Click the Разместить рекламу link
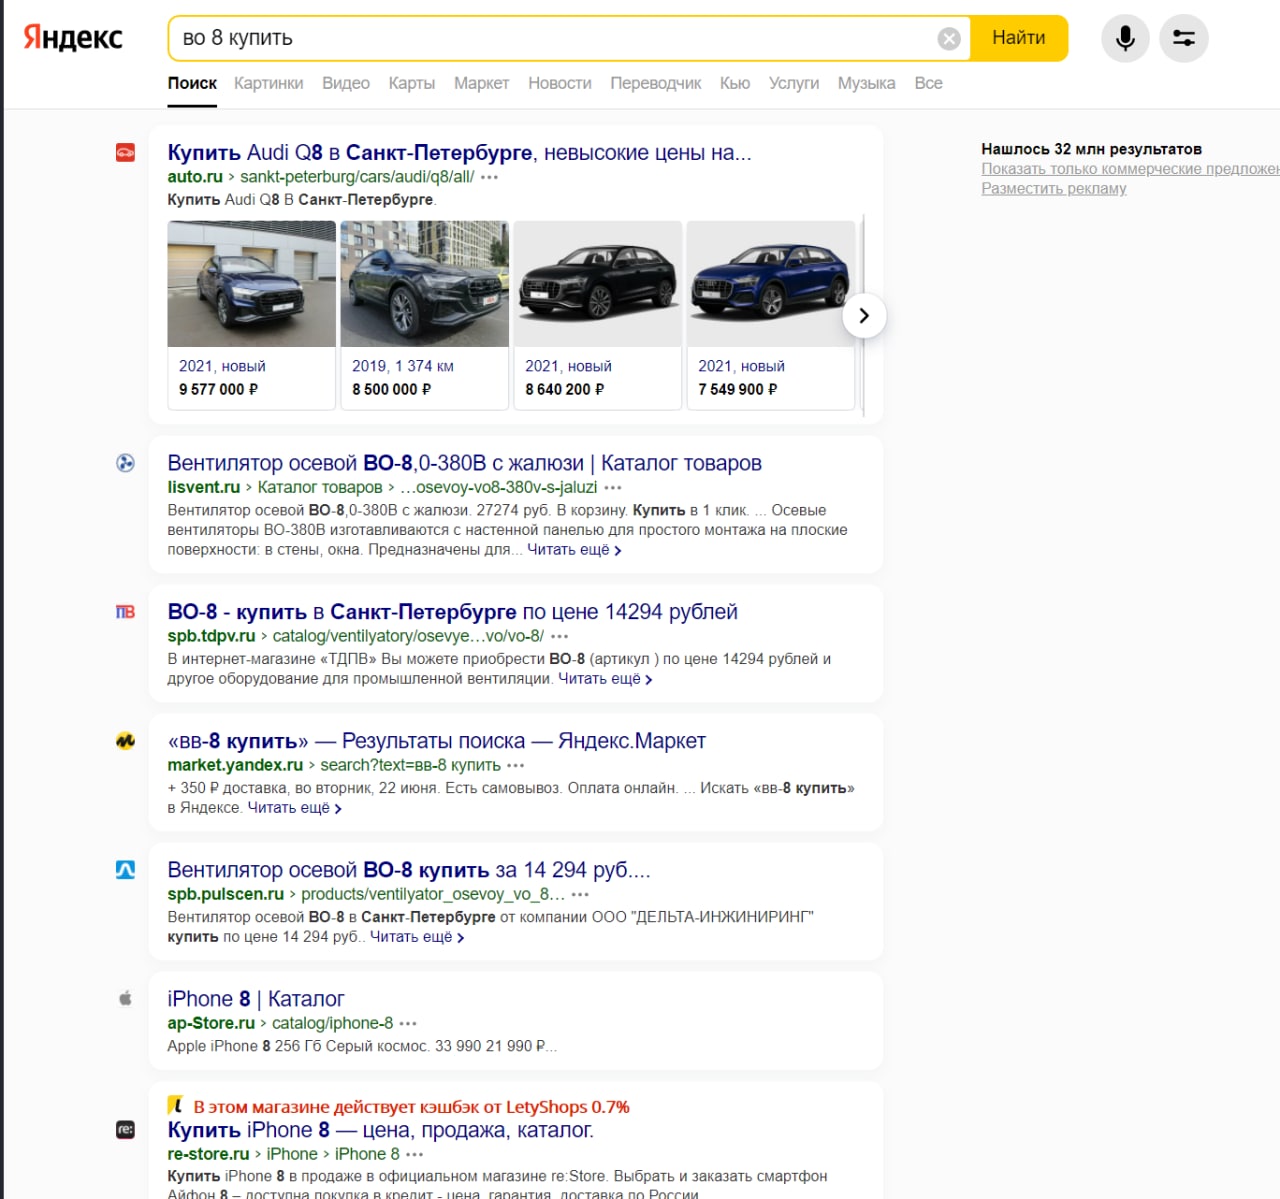This screenshot has width=1280, height=1199. coord(1054,188)
